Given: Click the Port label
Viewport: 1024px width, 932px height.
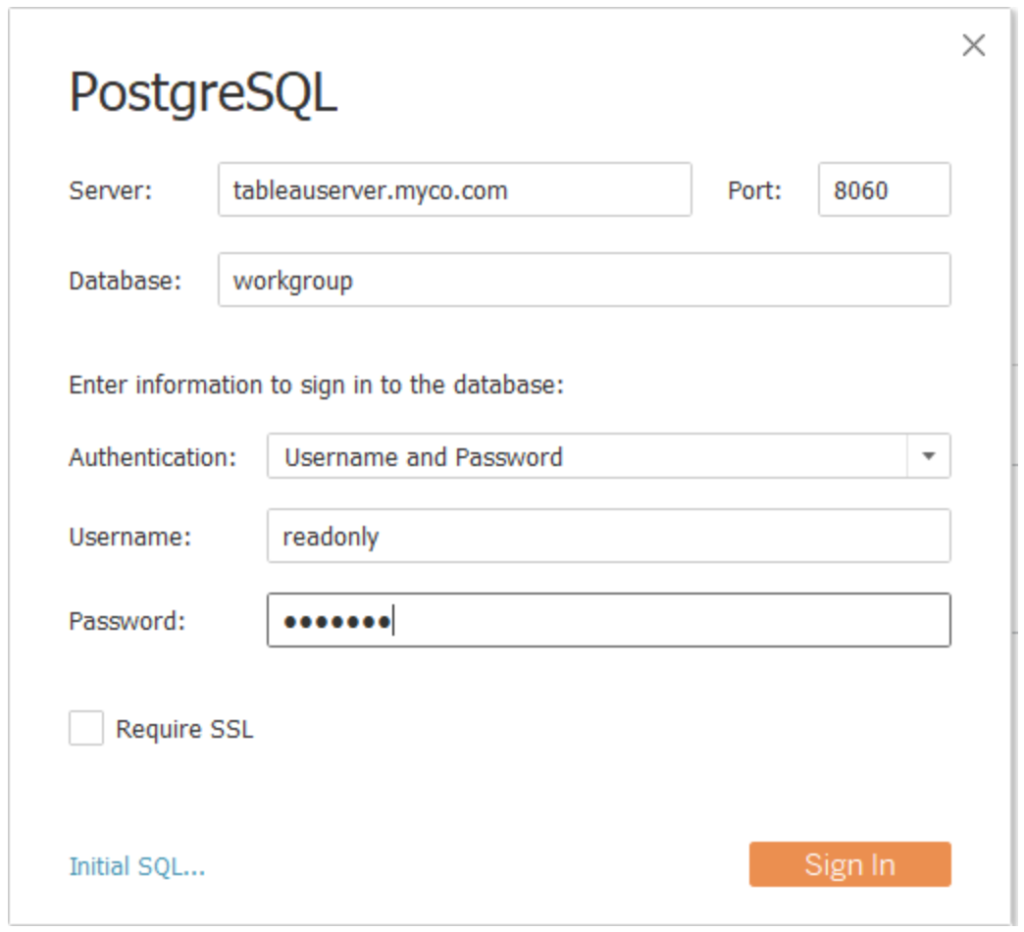Looking at the screenshot, I should tap(754, 190).
